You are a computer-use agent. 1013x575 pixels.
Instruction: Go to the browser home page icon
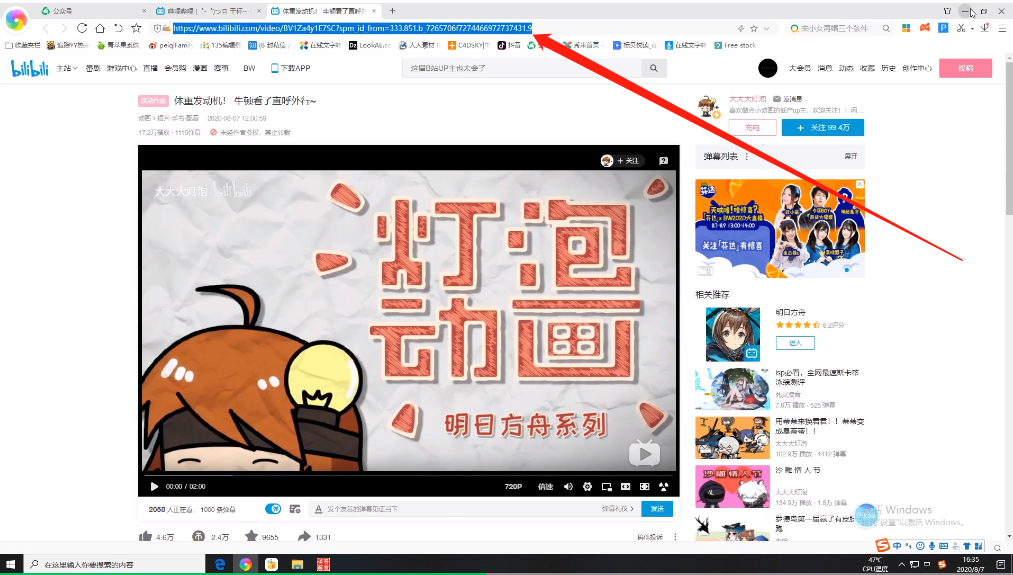pos(99,28)
